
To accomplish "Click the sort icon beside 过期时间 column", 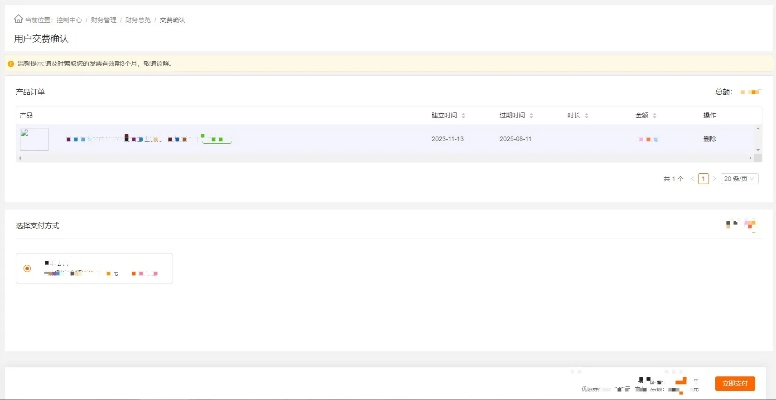I will pyautogui.click(x=534, y=115).
